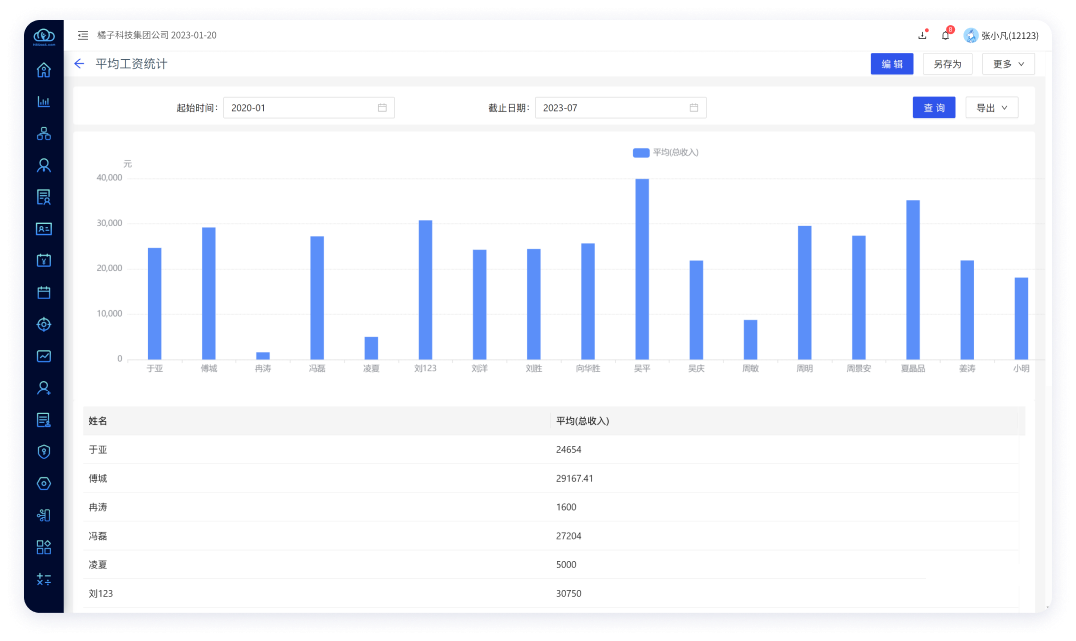The image size is (1076, 641).
Task: Select the value 27204
Action: click(x=568, y=536)
